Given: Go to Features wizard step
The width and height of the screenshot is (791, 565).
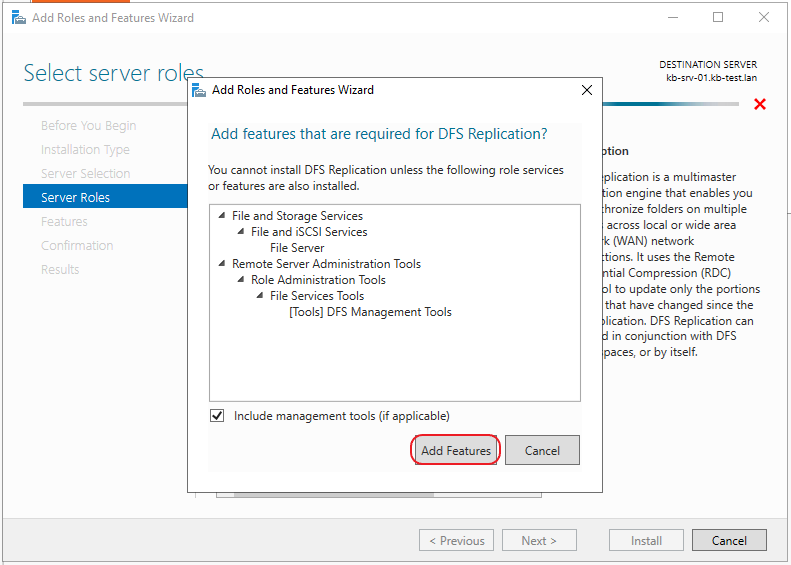Looking at the screenshot, I should 64,221.
